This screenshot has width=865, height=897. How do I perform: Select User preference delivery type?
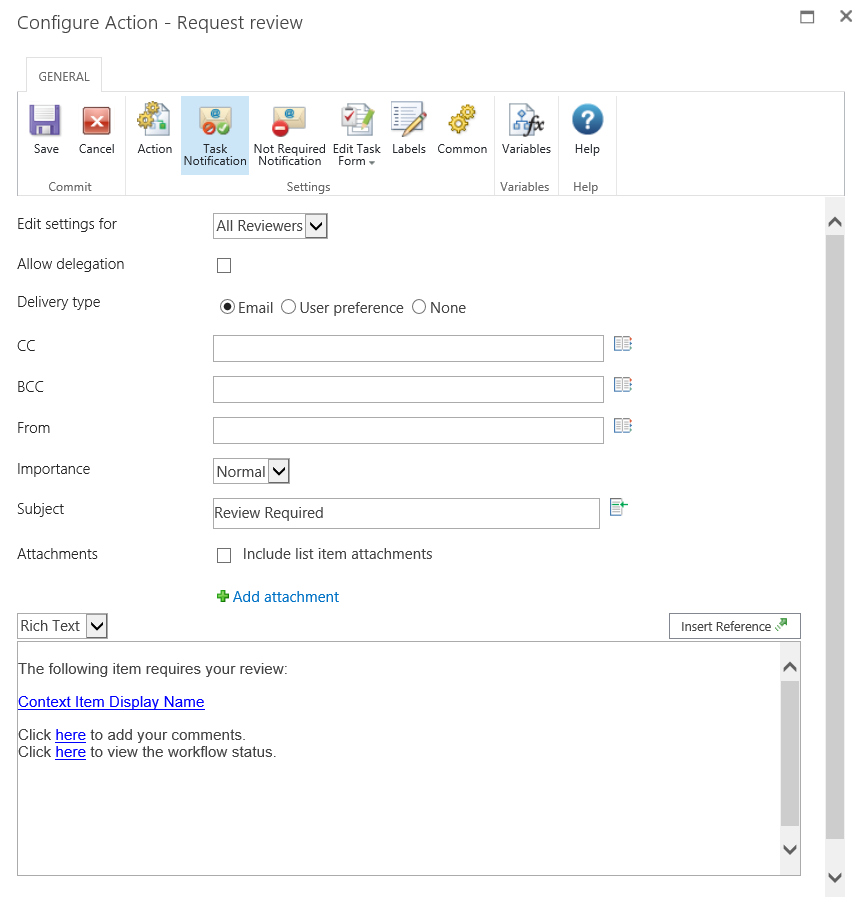pyautogui.click(x=288, y=307)
